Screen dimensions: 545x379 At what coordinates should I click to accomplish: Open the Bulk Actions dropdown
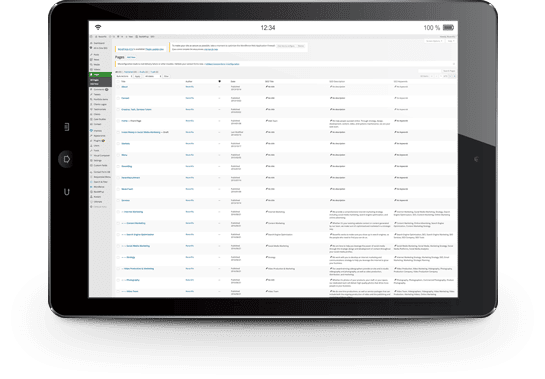click(124, 76)
